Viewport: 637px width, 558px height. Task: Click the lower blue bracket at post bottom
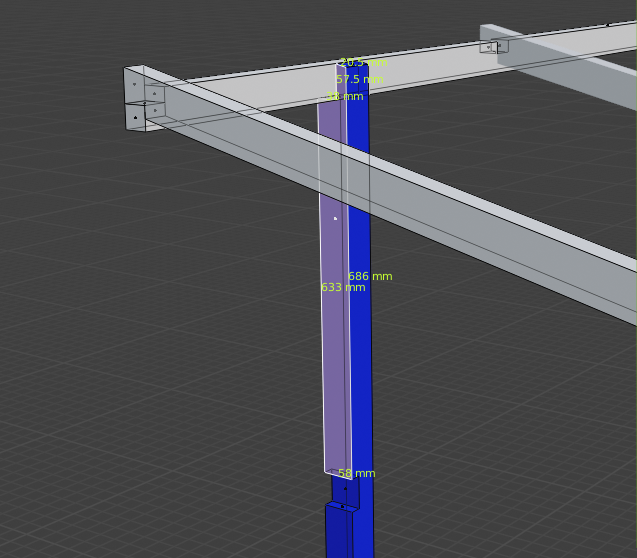click(x=338, y=530)
